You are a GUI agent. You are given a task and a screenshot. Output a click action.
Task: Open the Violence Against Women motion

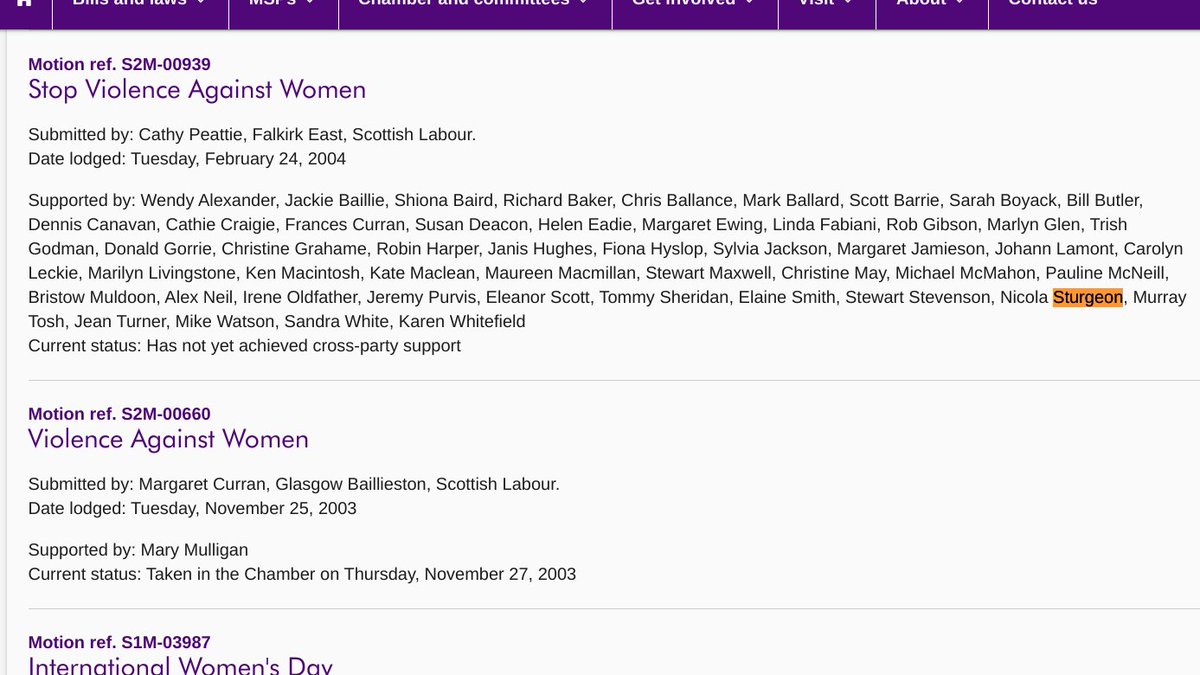click(x=168, y=439)
